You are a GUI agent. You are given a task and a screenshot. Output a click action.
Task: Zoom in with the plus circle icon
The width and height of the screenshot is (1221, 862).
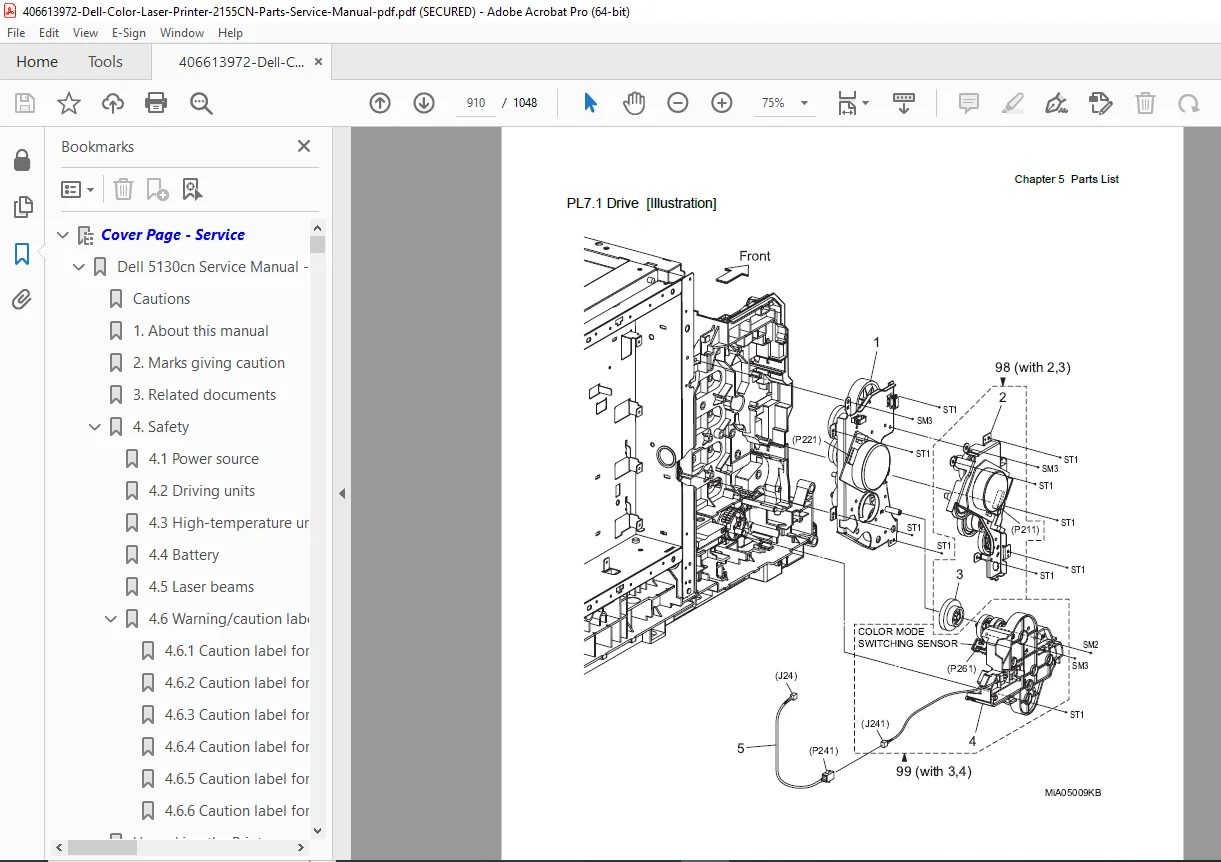pos(722,103)
